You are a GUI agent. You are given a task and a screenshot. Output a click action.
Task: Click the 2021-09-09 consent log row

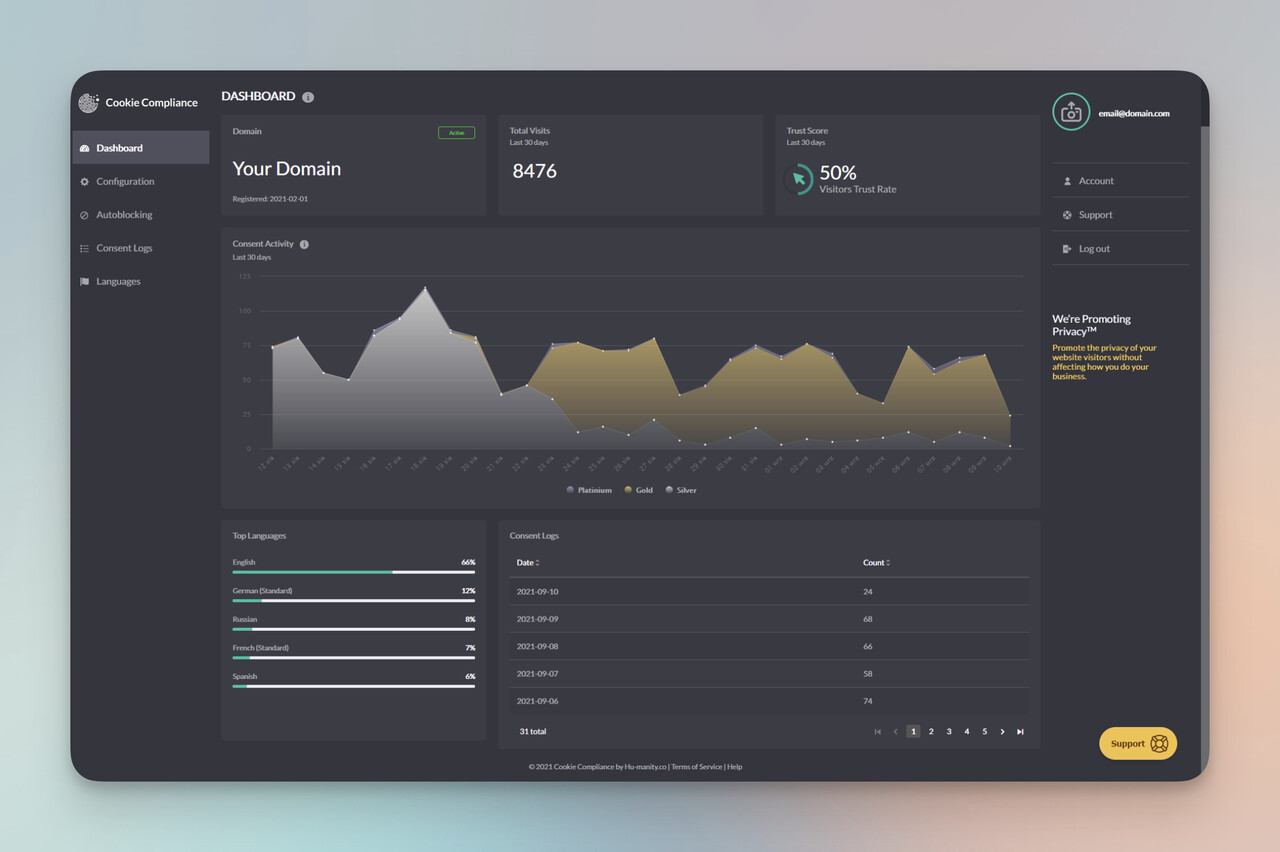pyautogui.click(x=769, y=619)
